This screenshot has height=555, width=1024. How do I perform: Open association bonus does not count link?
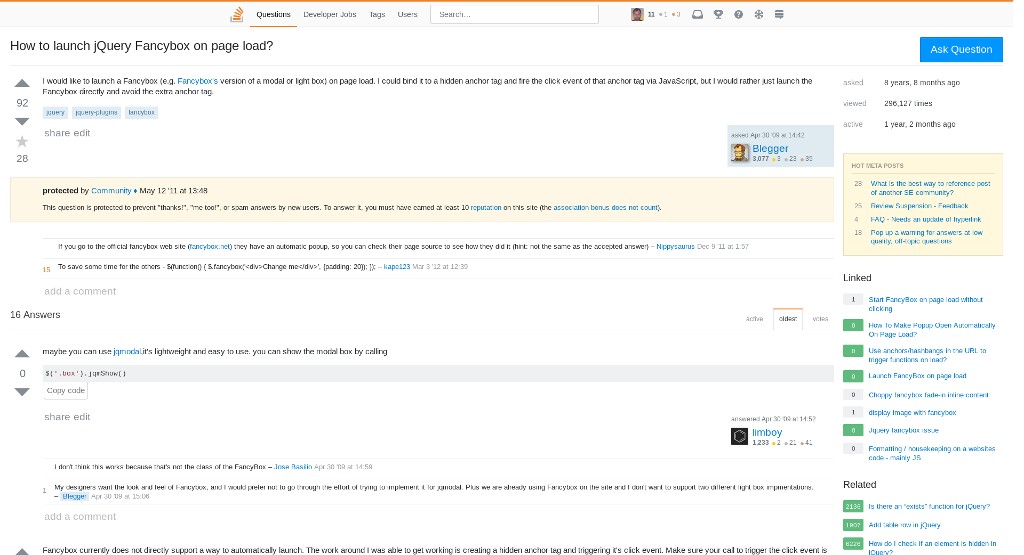(606, 208)
